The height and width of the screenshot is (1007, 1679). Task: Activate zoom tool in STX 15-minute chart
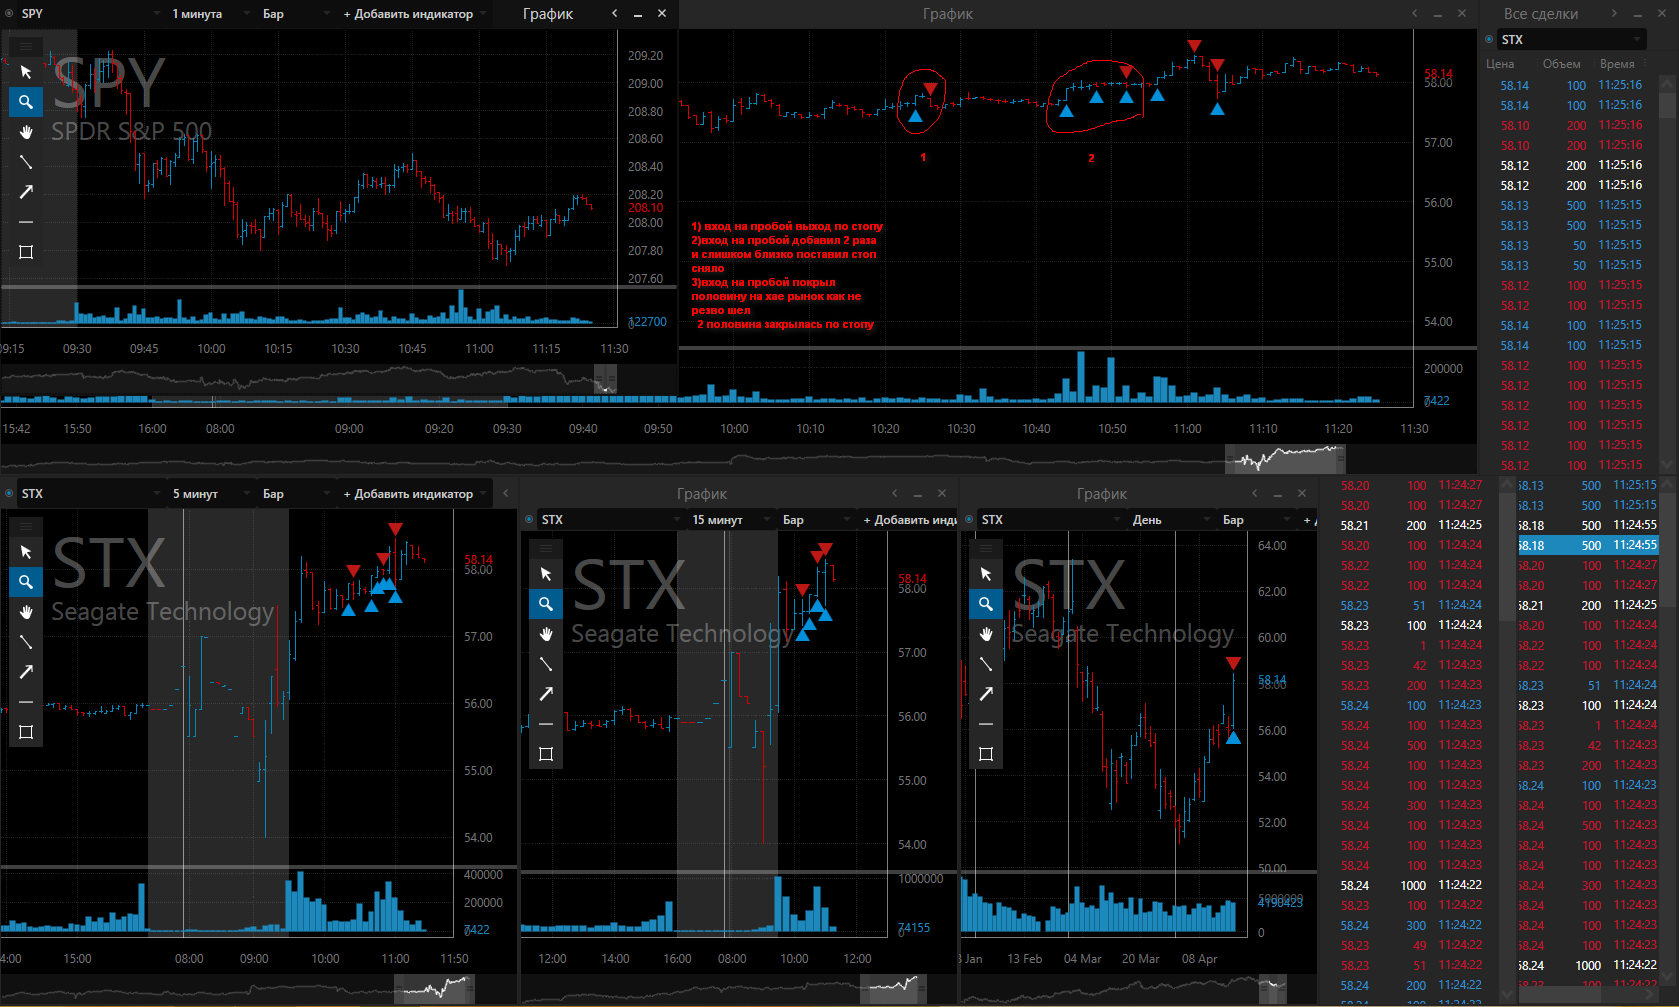tap(546, 604)
